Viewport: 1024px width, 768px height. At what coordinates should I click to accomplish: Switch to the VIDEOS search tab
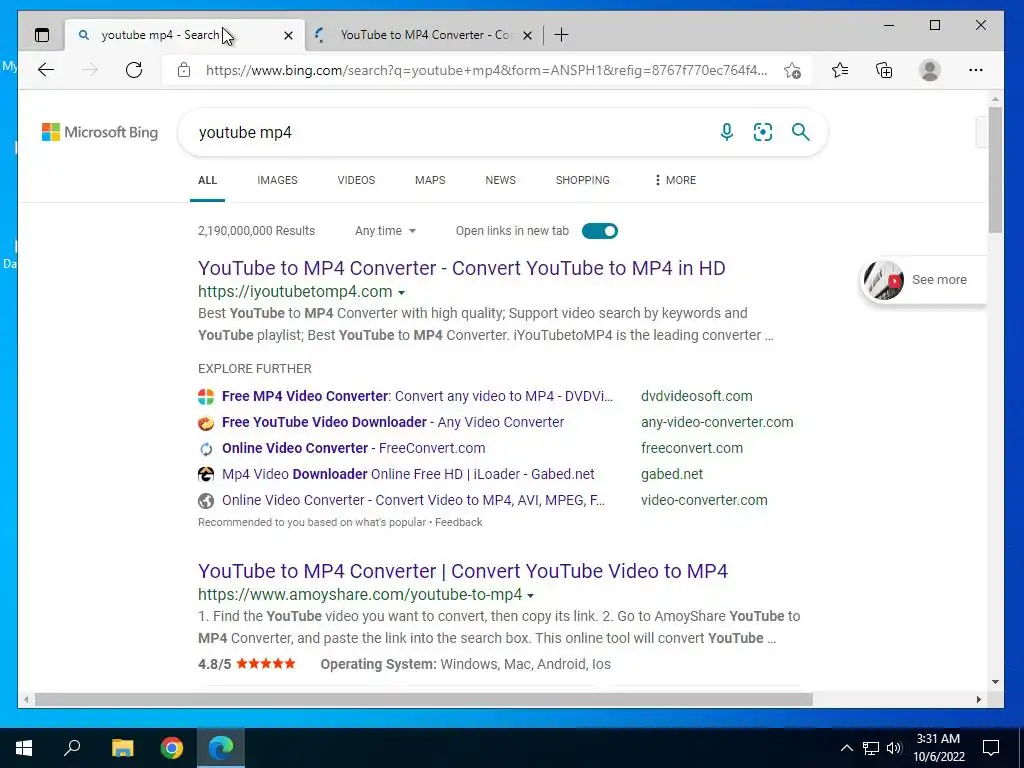pyautogui.click(x=356, y=180)
